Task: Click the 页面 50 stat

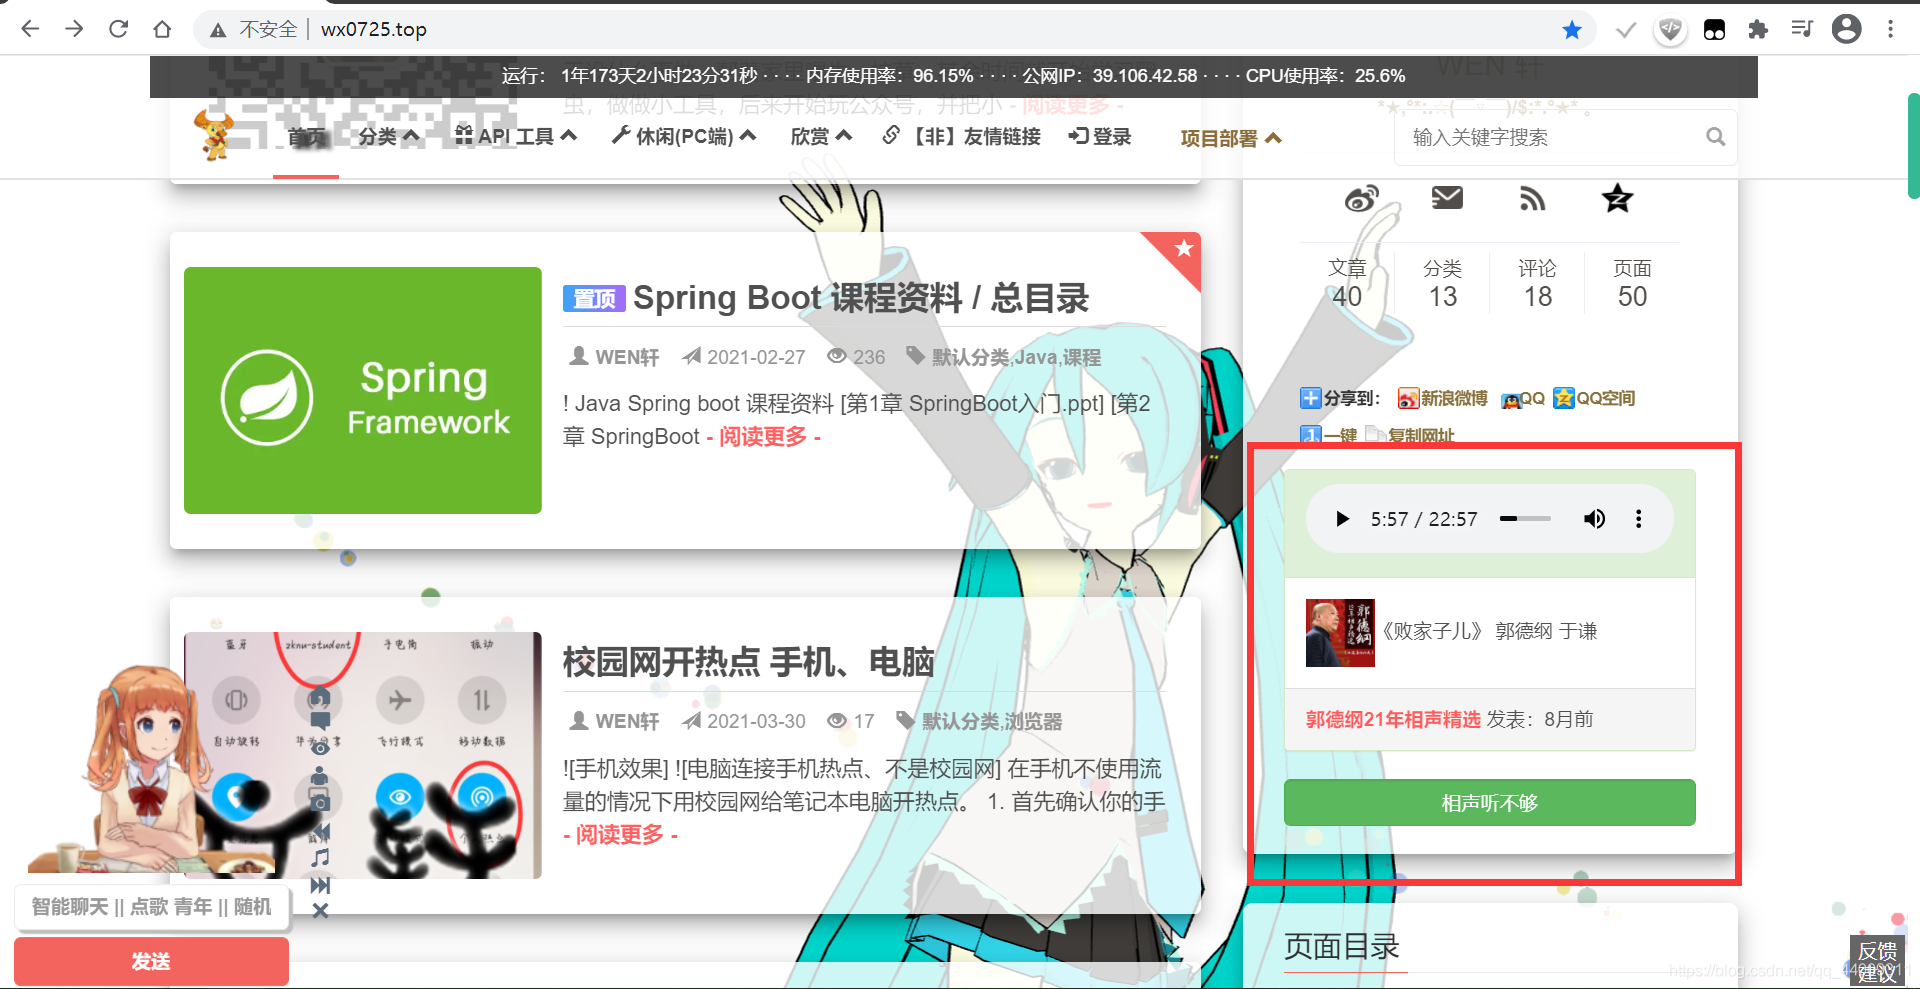Action: [1632, 283]
